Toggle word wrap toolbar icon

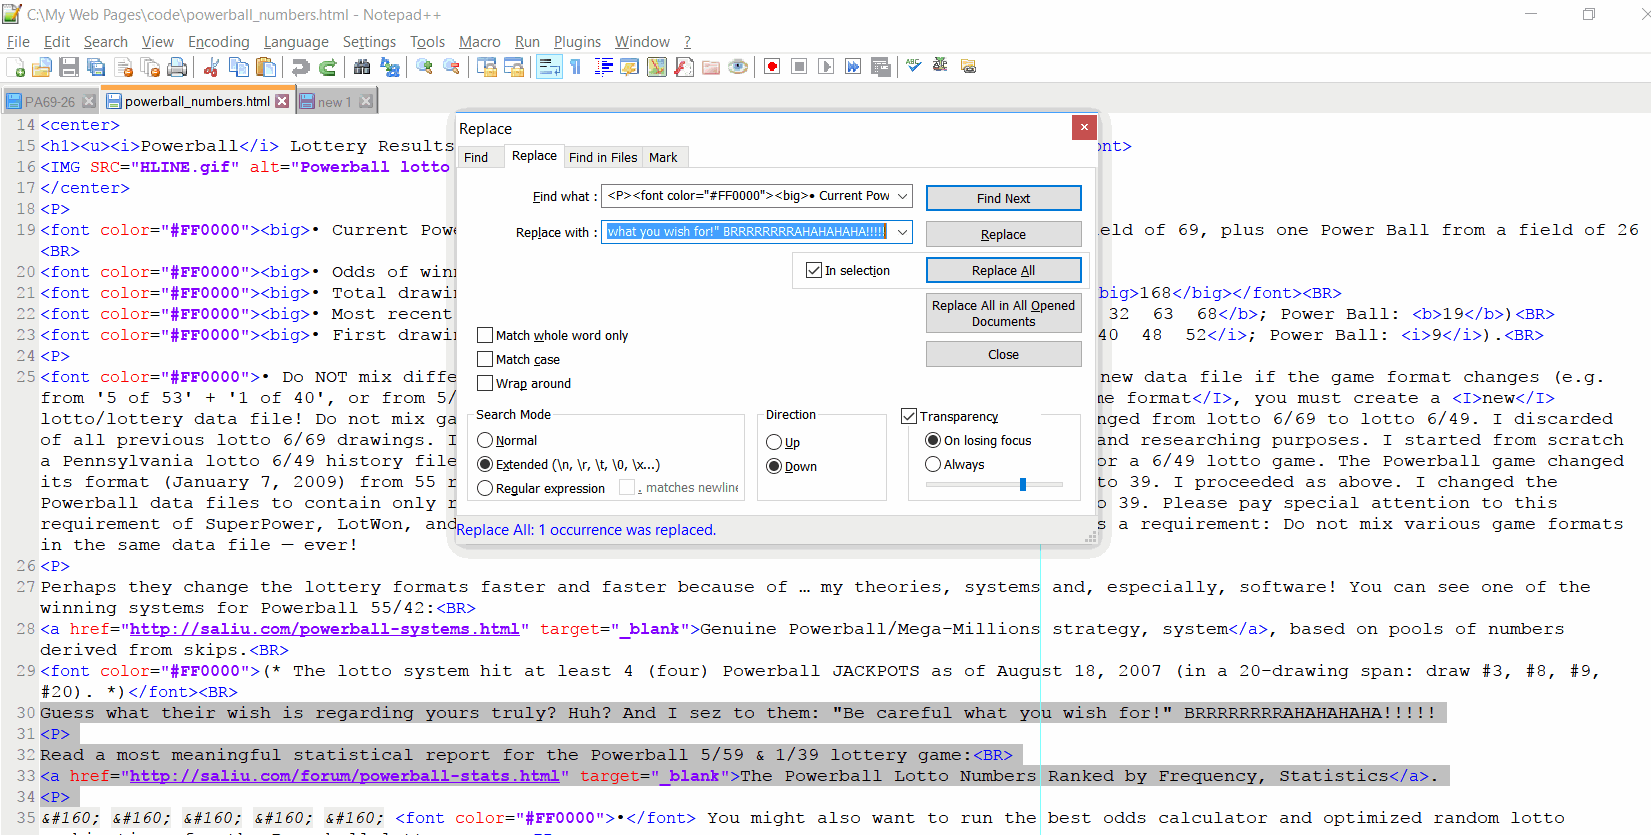click(549, 67)
